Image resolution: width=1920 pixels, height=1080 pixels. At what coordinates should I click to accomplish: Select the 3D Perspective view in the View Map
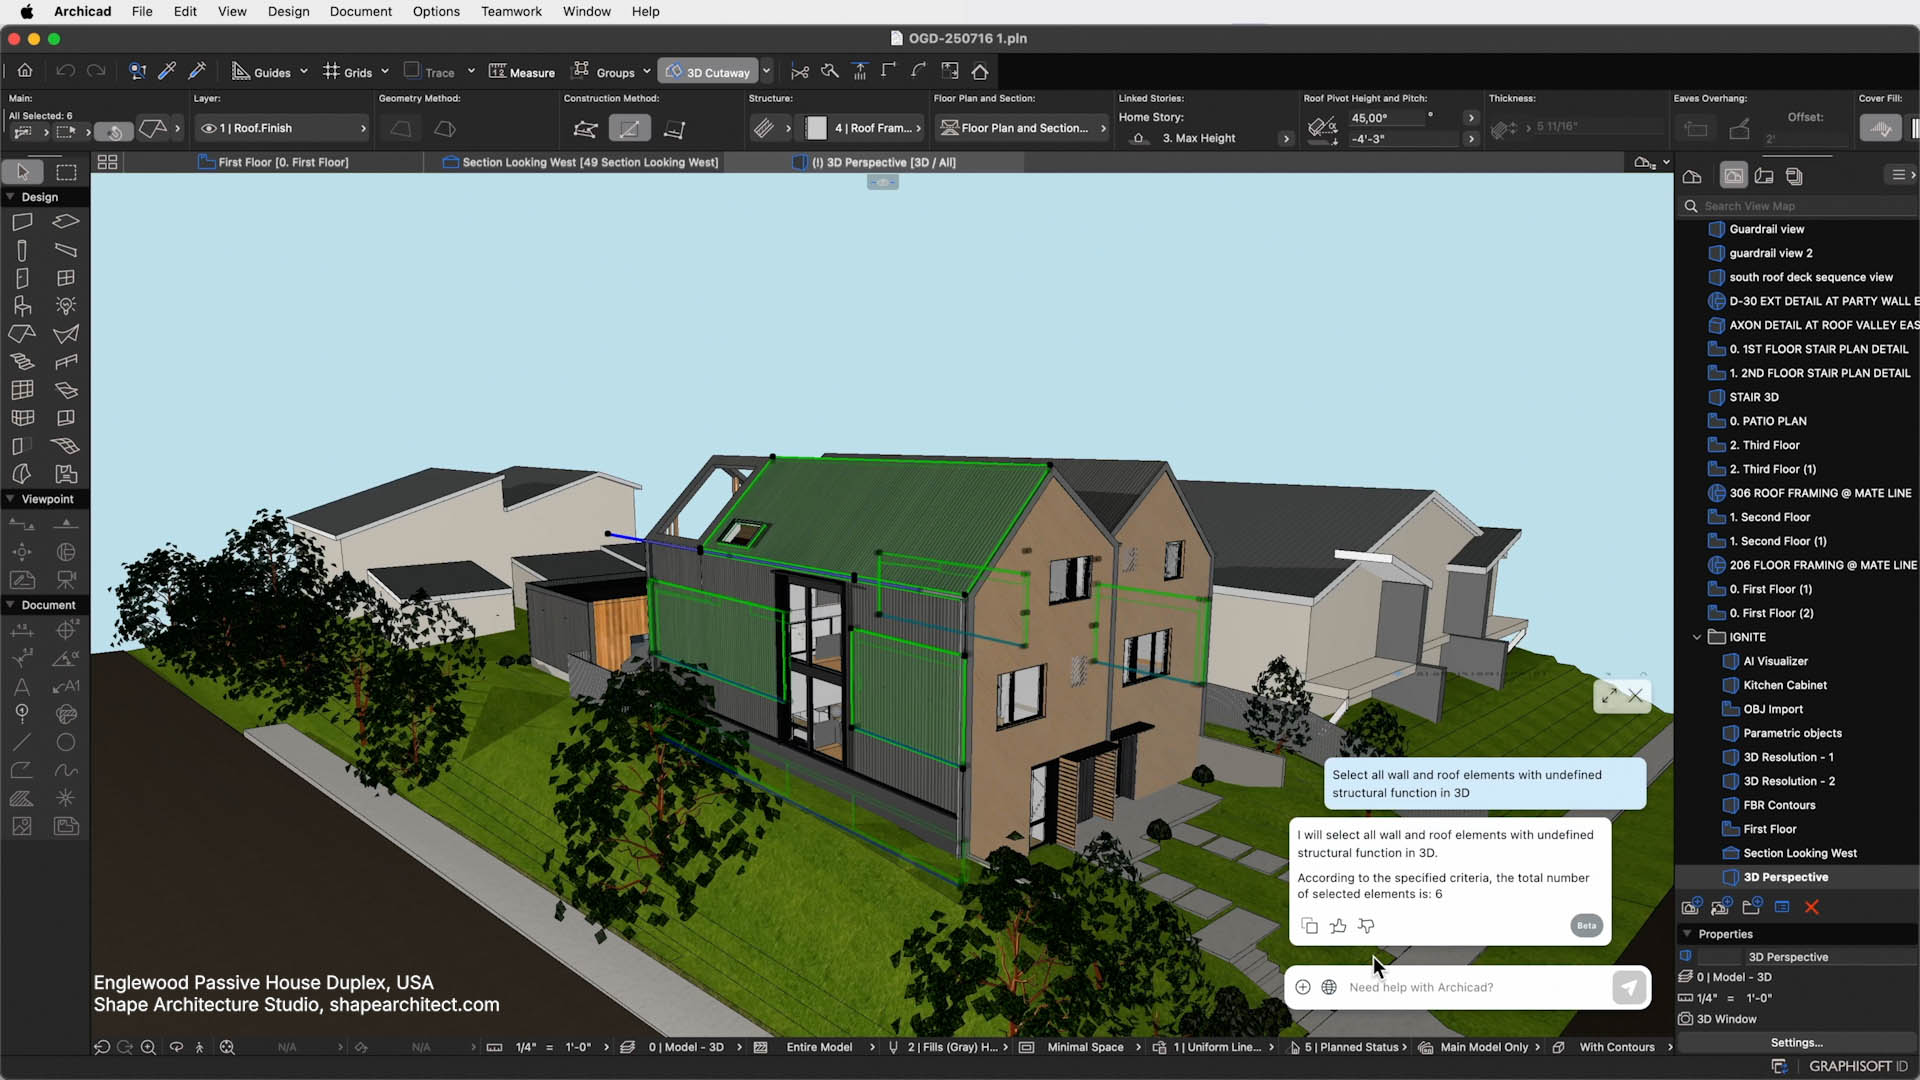click(1789, 877)
